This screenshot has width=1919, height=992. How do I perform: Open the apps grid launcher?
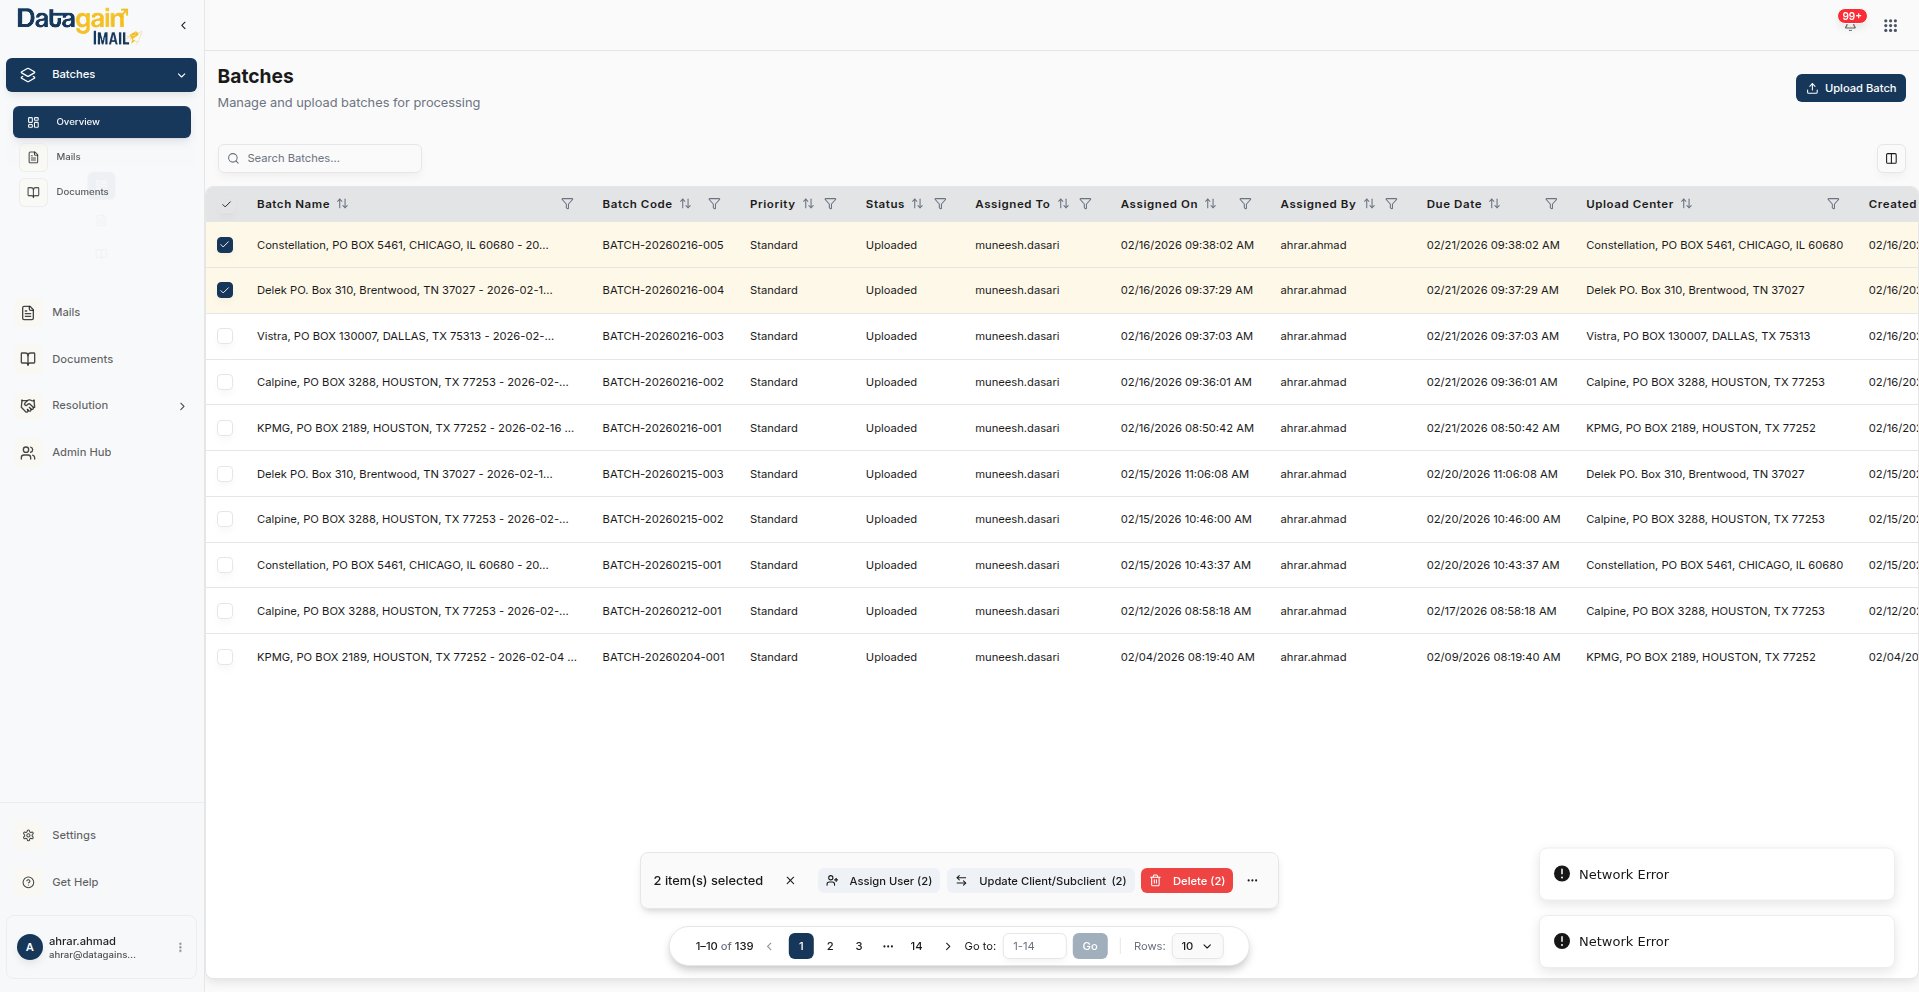click(x=1889, y=26)
